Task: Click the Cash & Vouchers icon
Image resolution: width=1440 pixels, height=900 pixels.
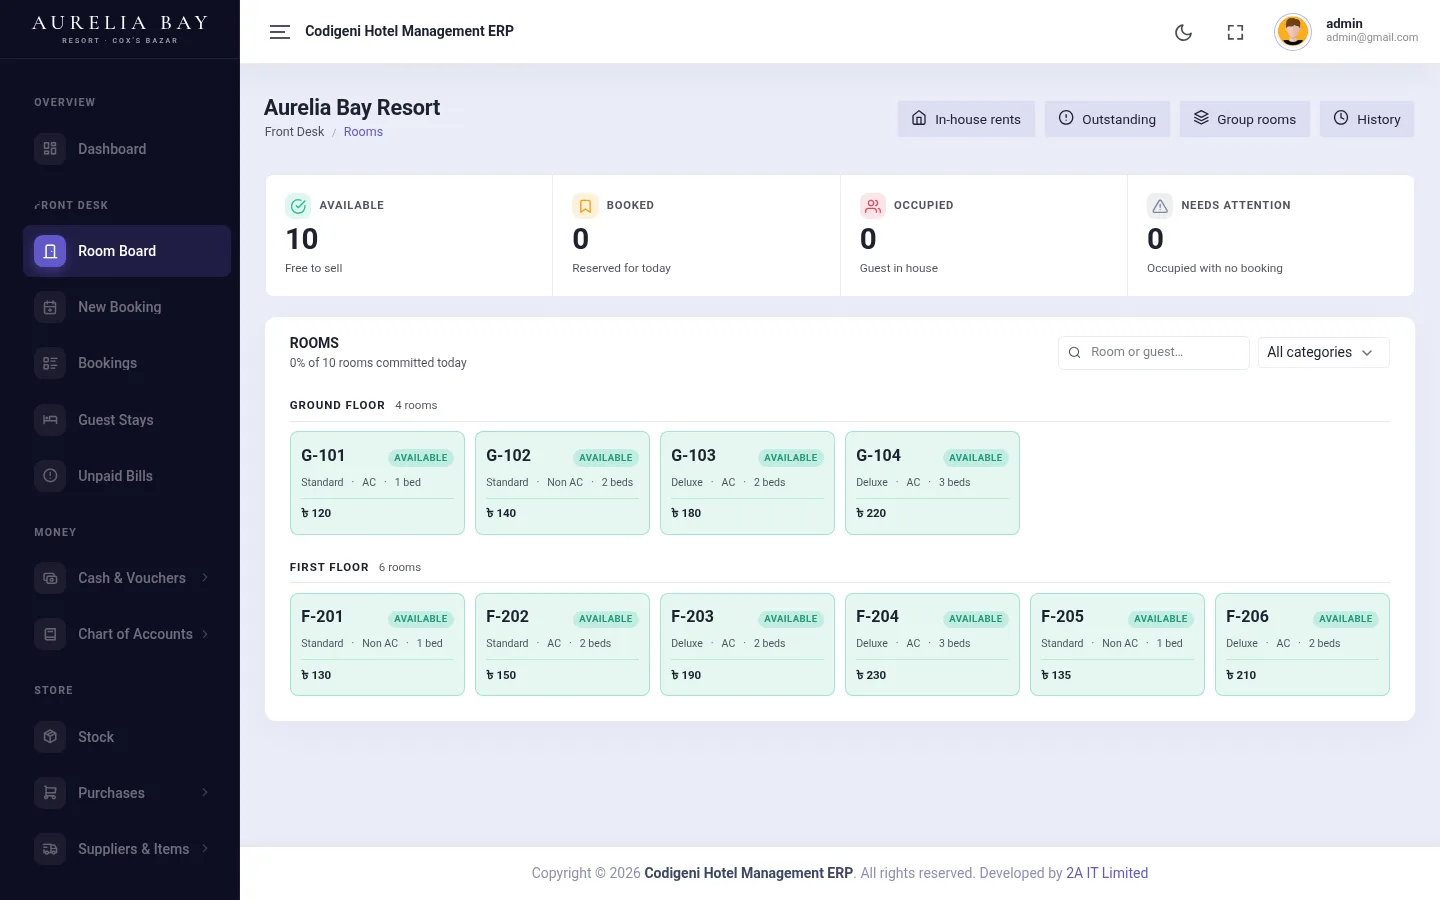Action: pos(50,578)
